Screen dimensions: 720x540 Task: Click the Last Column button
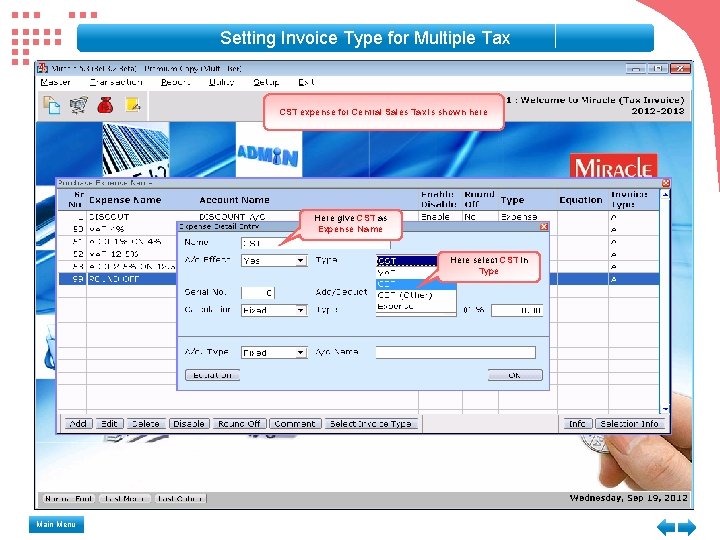coord(180,498)
